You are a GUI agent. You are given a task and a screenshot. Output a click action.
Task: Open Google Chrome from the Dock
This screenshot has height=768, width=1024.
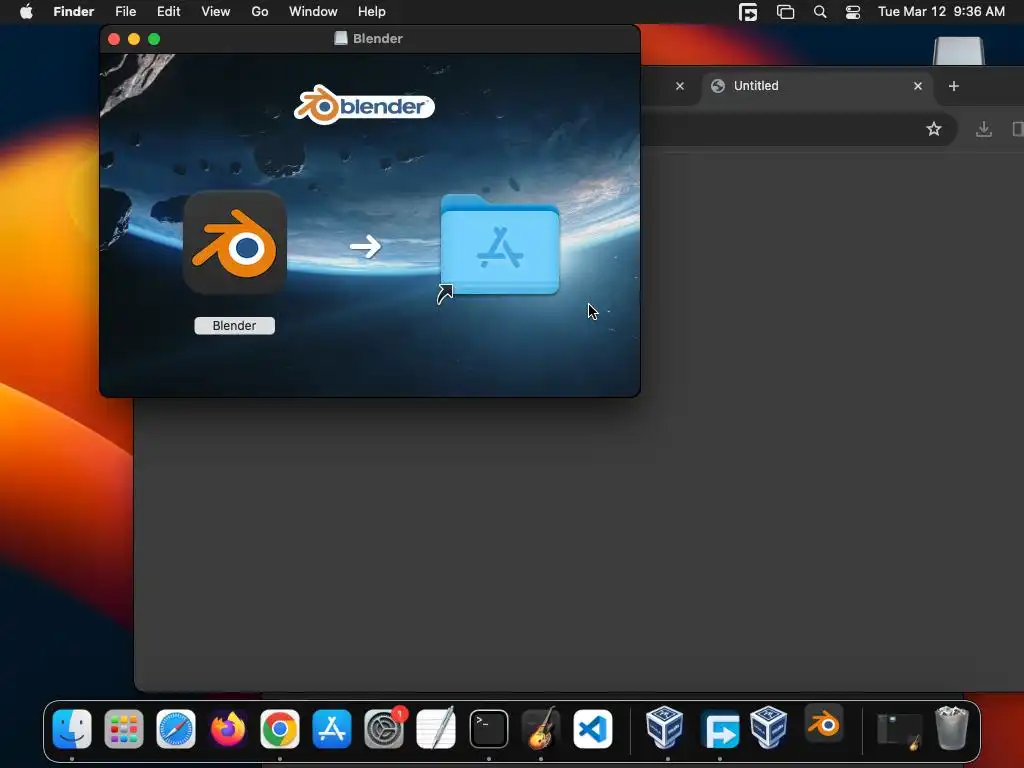[280, 729]
